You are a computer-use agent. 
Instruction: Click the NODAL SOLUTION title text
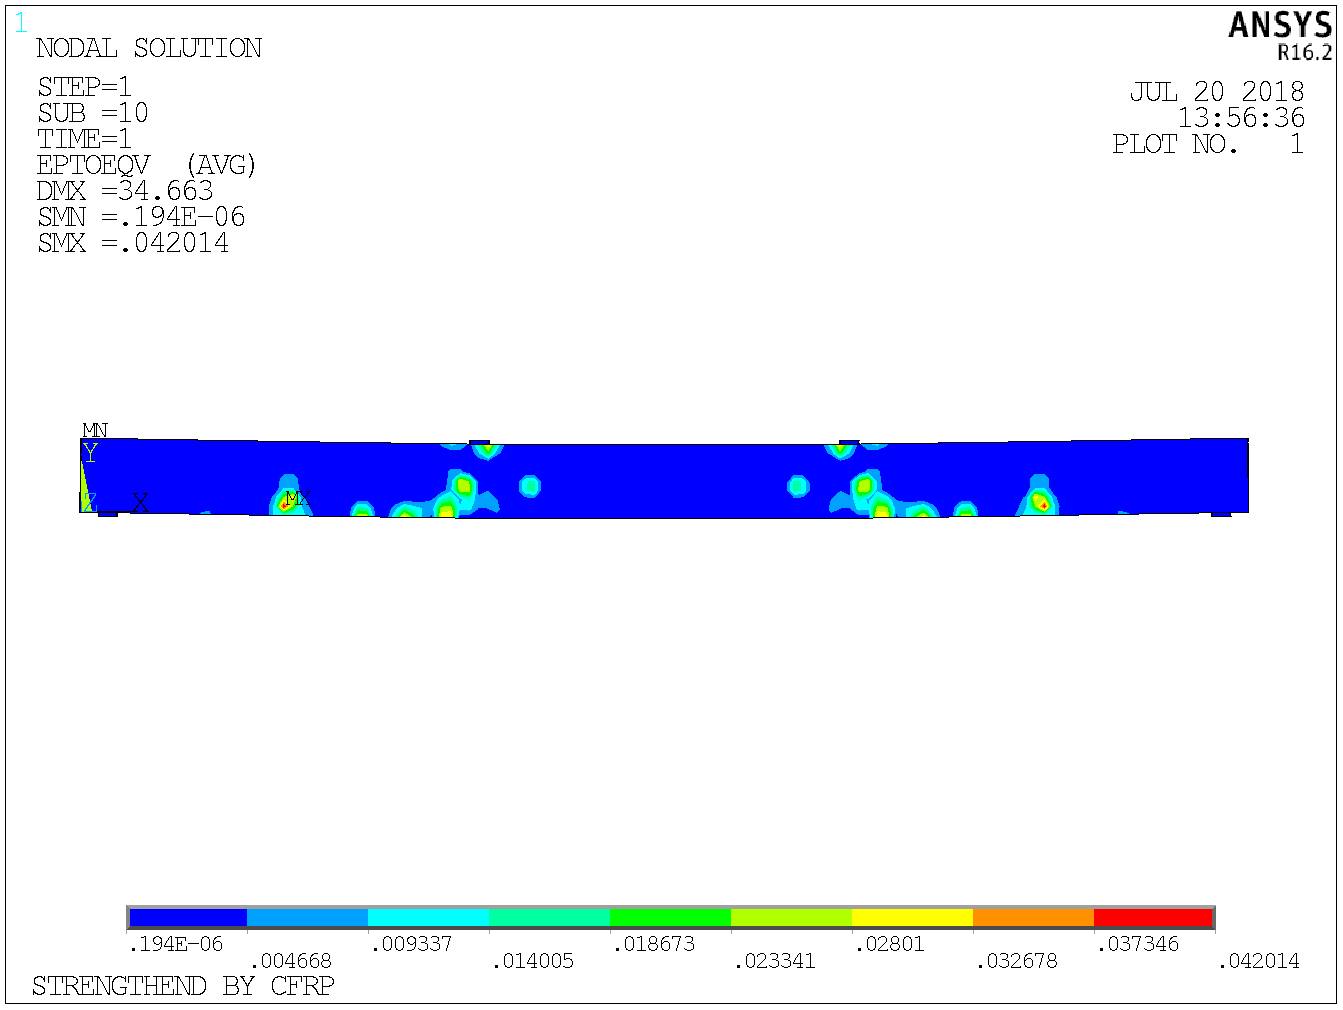(x=149, y=48)
